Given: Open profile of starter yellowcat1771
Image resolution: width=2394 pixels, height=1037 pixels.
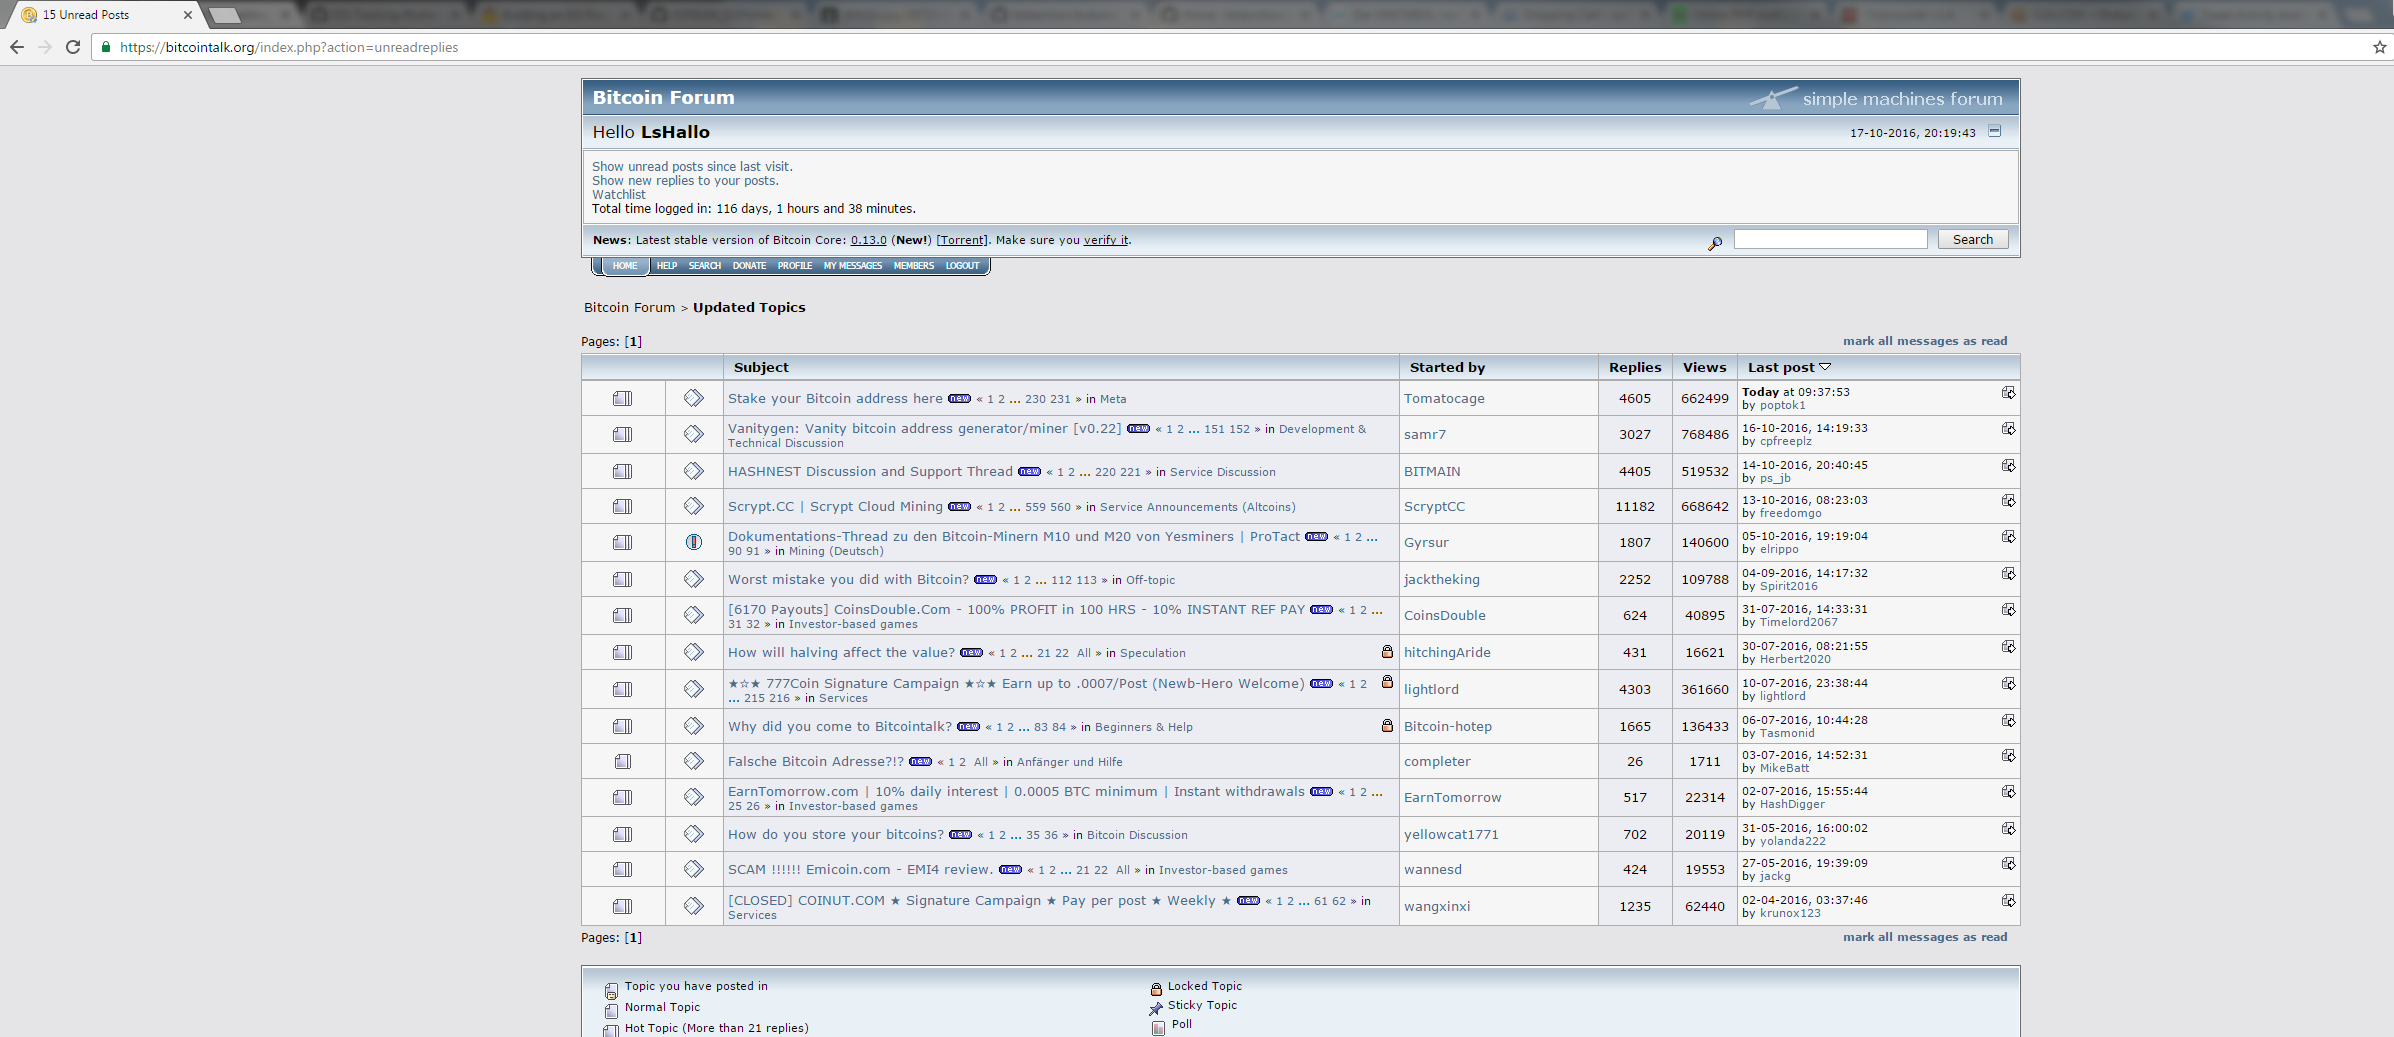Looking at the screenshot, I should click(x=1451, y=835).
